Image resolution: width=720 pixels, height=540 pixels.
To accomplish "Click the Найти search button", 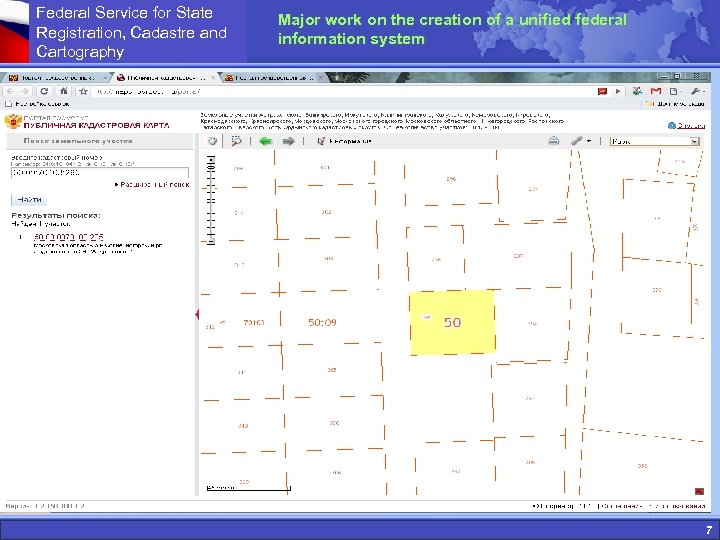I will pyautogui.click(x=29, y=199).
